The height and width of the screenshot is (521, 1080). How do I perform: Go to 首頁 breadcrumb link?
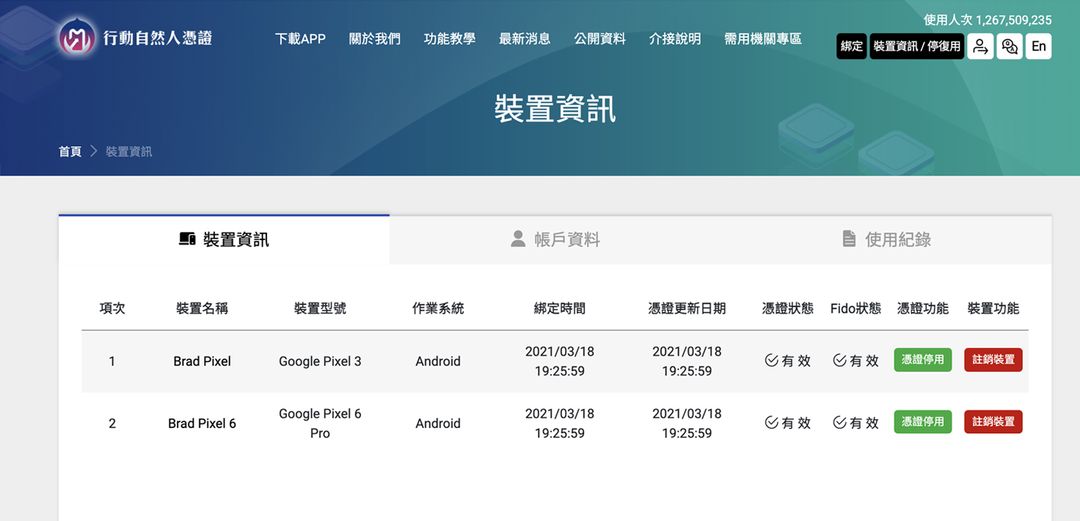click(x=70, y=152)
